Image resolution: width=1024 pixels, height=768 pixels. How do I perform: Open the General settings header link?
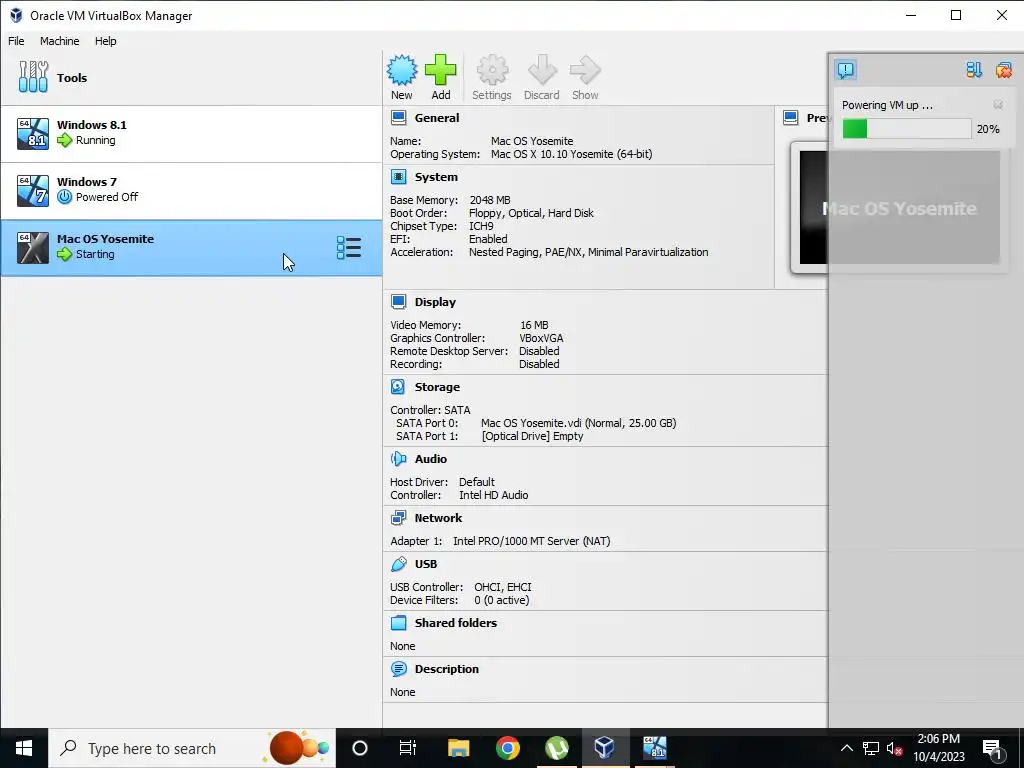pos(437,118)
